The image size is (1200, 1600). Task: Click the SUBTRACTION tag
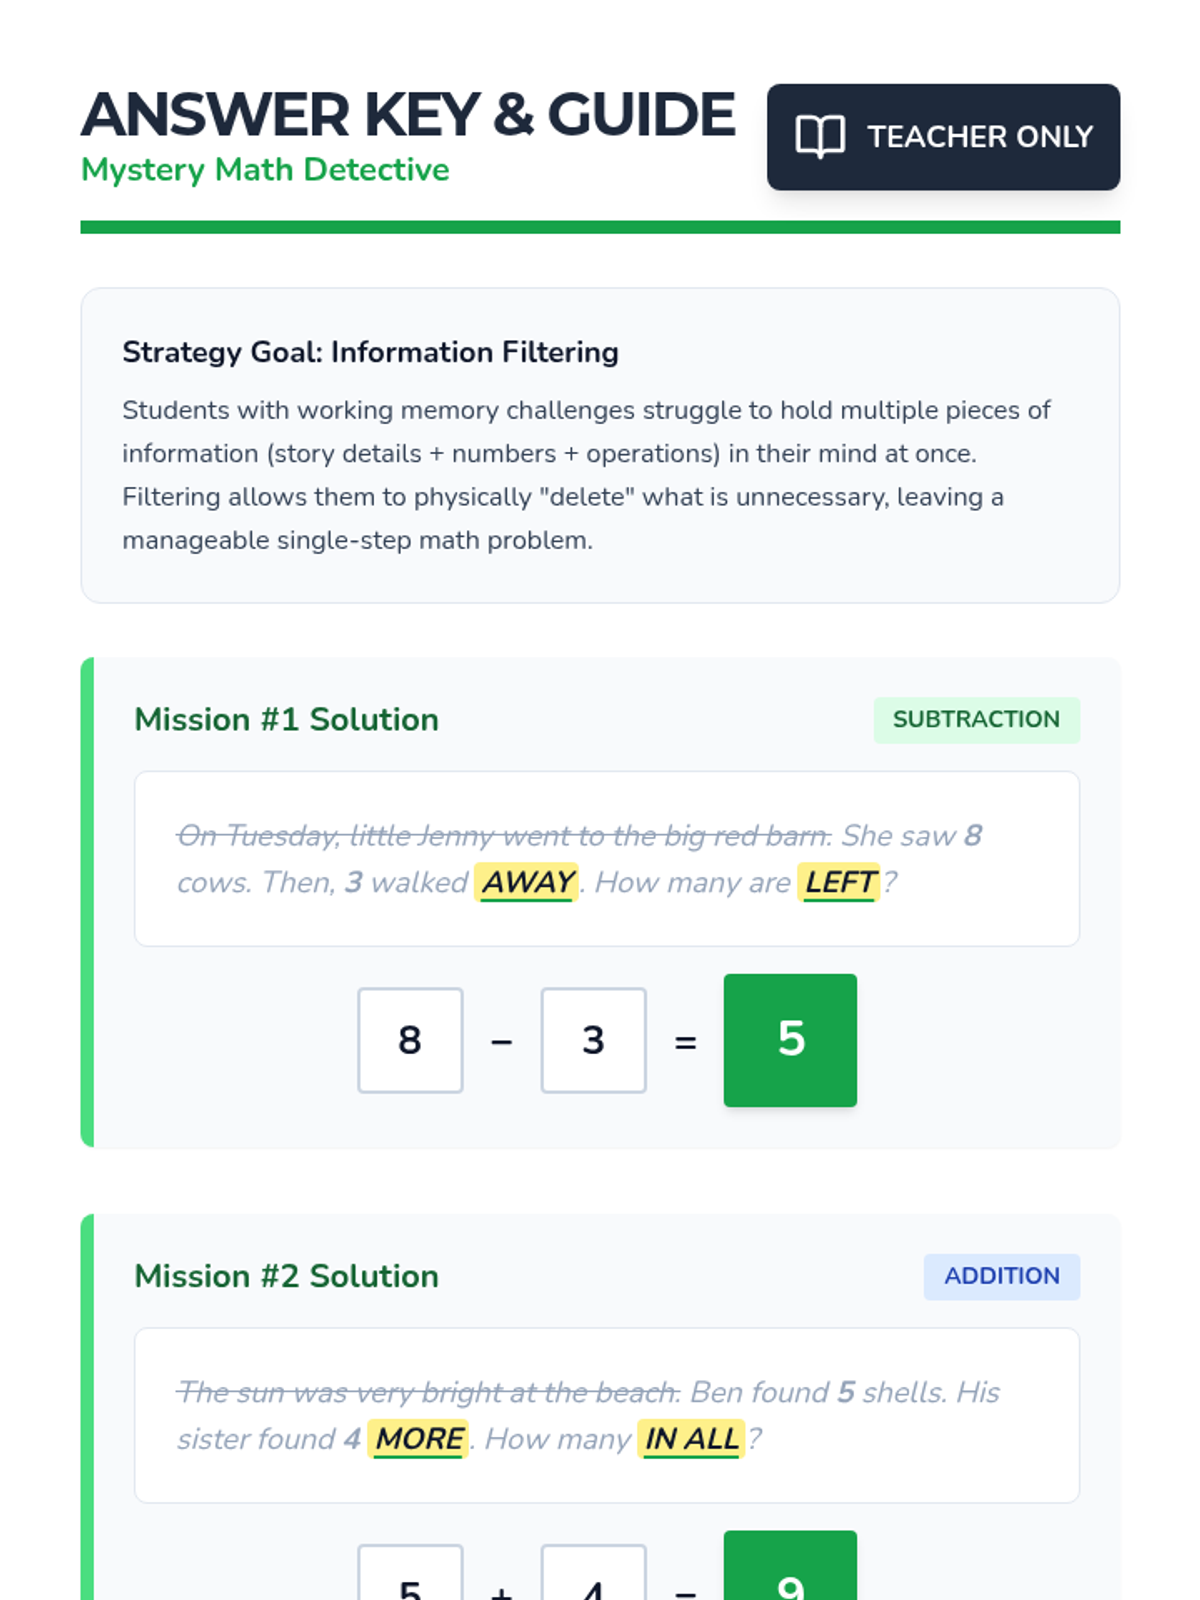point(976,719)
